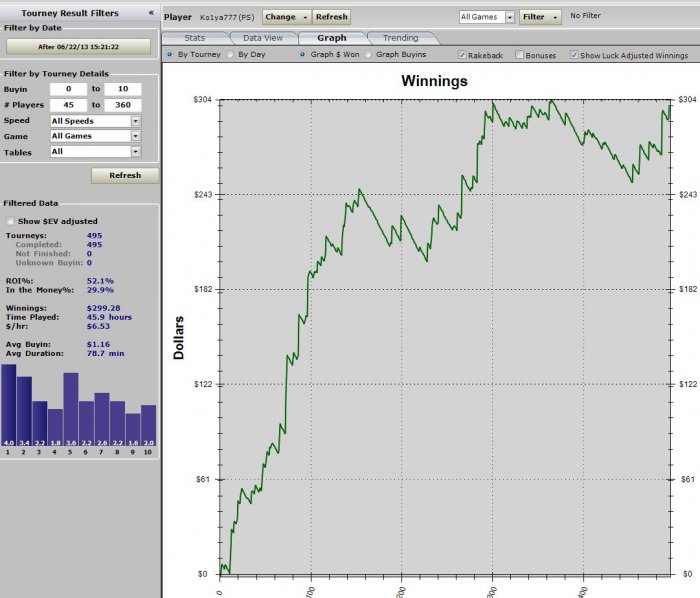This screenshot has height=598, width=700.
Task: Open the Filter dropdown button
Action: [x=541, y=17]
